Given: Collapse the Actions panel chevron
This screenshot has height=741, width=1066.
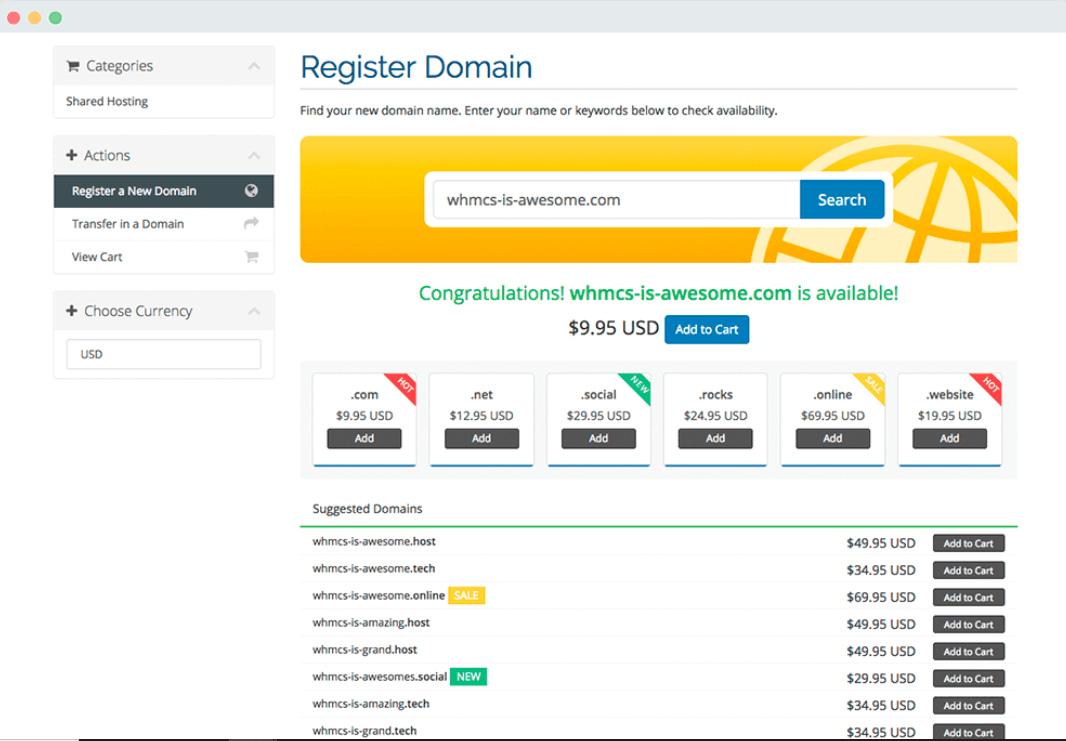Looking at the screenshot, I should 254,156.
